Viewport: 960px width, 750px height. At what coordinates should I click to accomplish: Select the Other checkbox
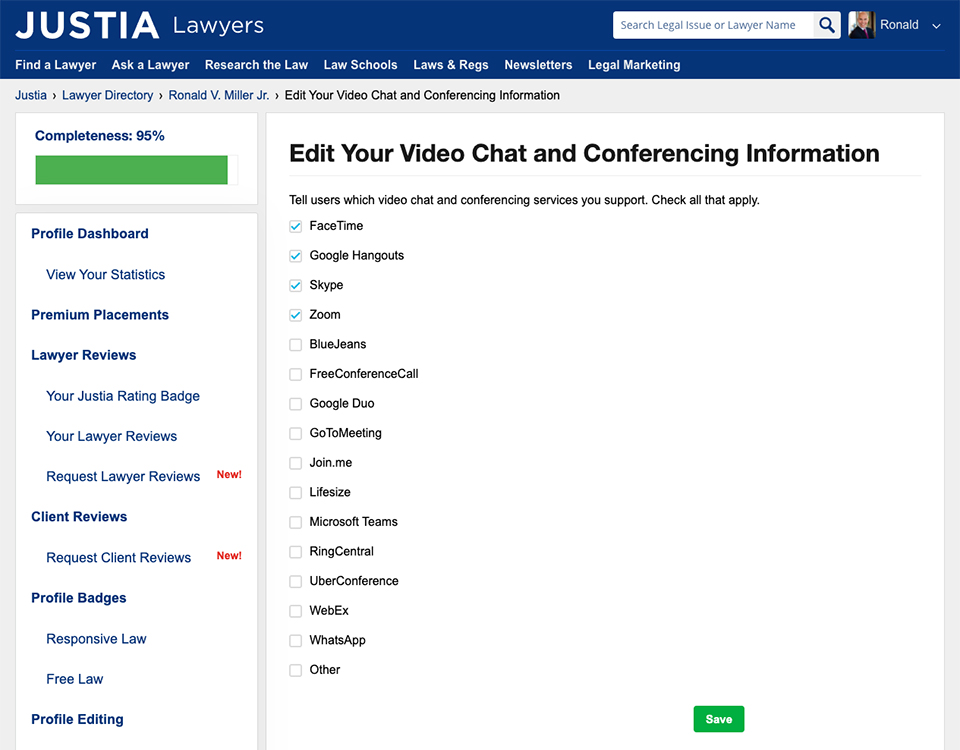(x=295, y=670)
